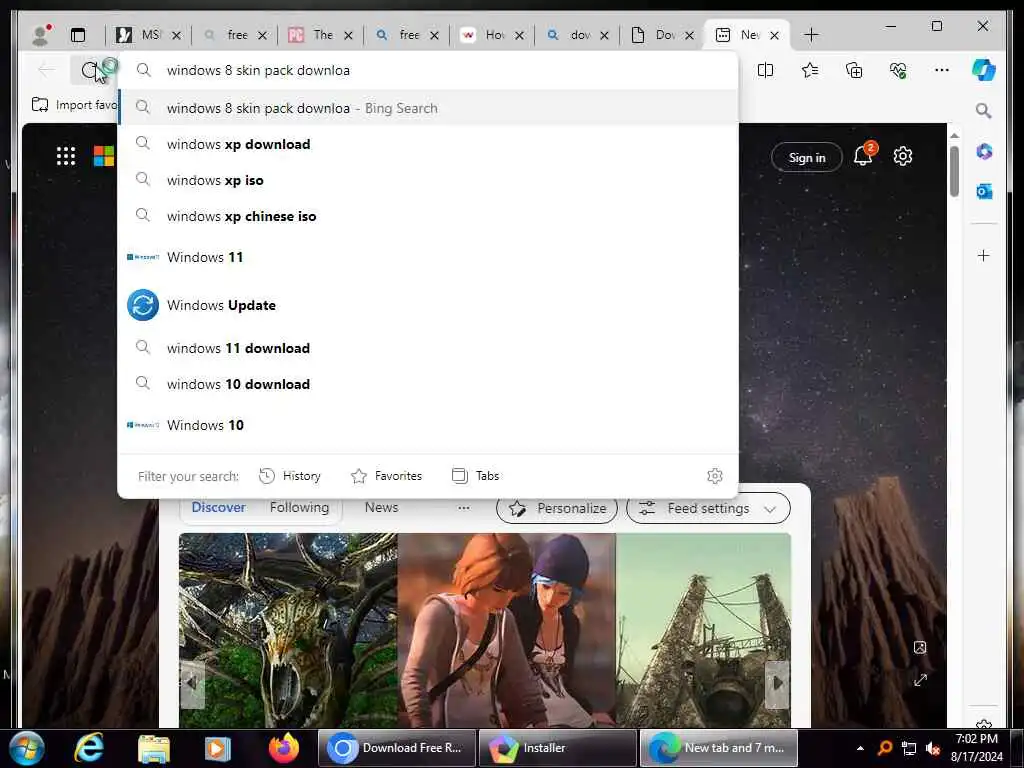
Task: Select Windows 10 suggestion
Action: tap(428, 425)
